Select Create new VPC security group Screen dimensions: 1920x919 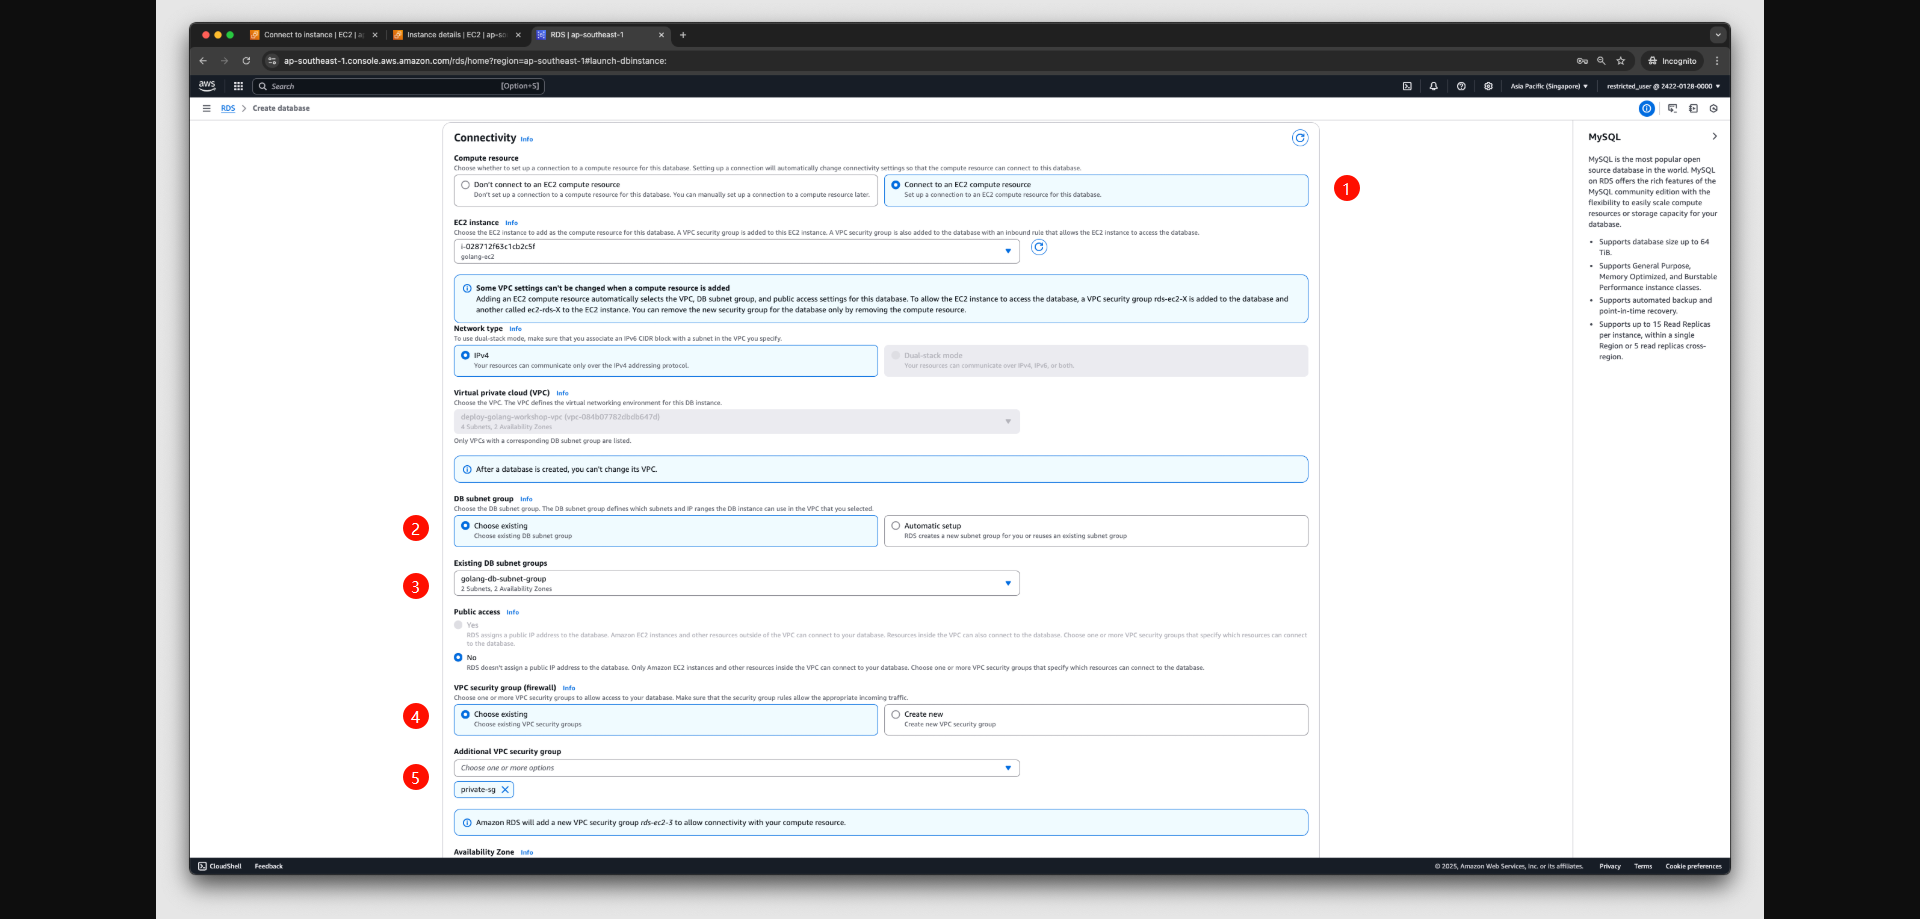click(x=1096, y=720)
